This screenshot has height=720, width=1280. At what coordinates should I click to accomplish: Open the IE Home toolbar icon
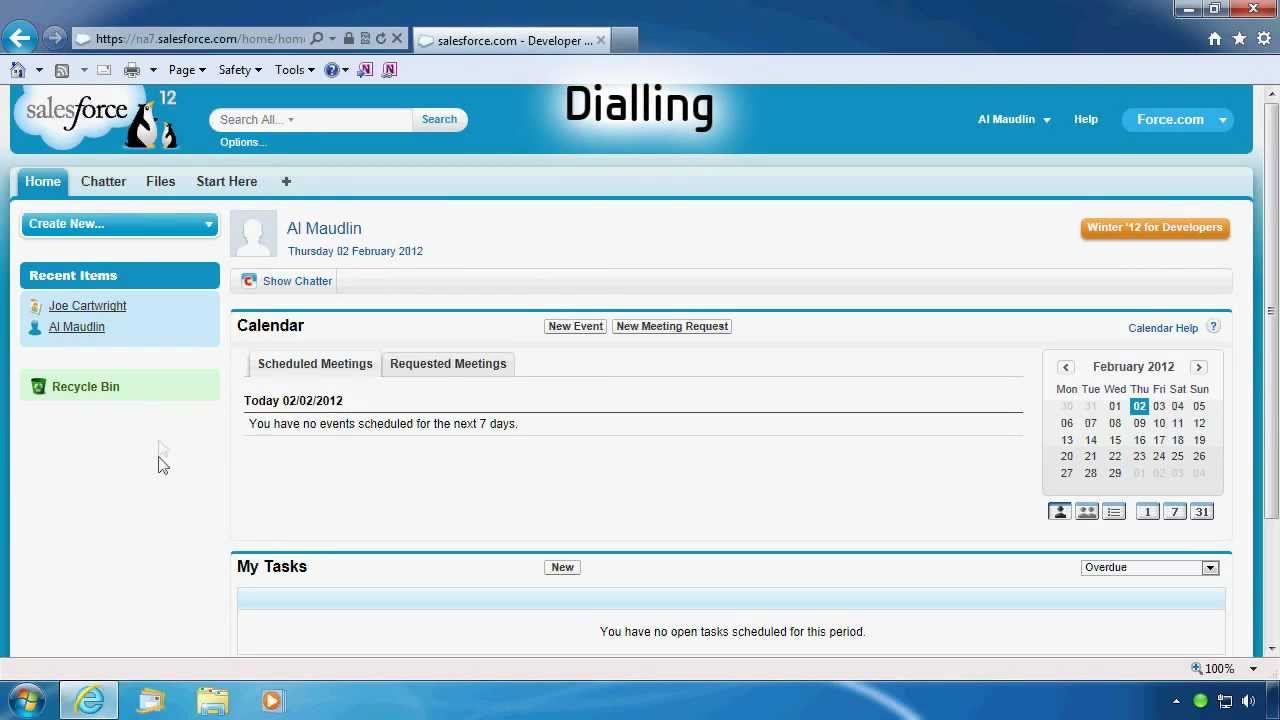coord(17,70)
